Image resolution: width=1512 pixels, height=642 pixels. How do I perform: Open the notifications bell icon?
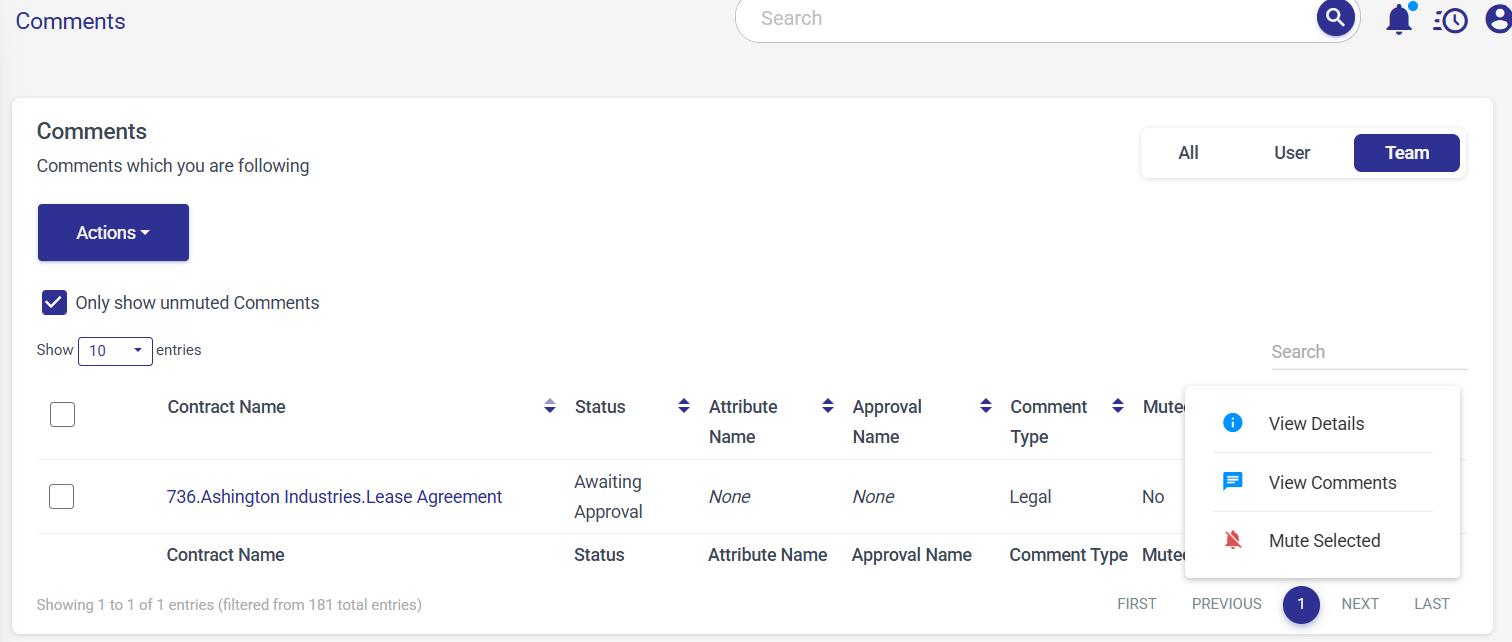[x=1398, y=20]
